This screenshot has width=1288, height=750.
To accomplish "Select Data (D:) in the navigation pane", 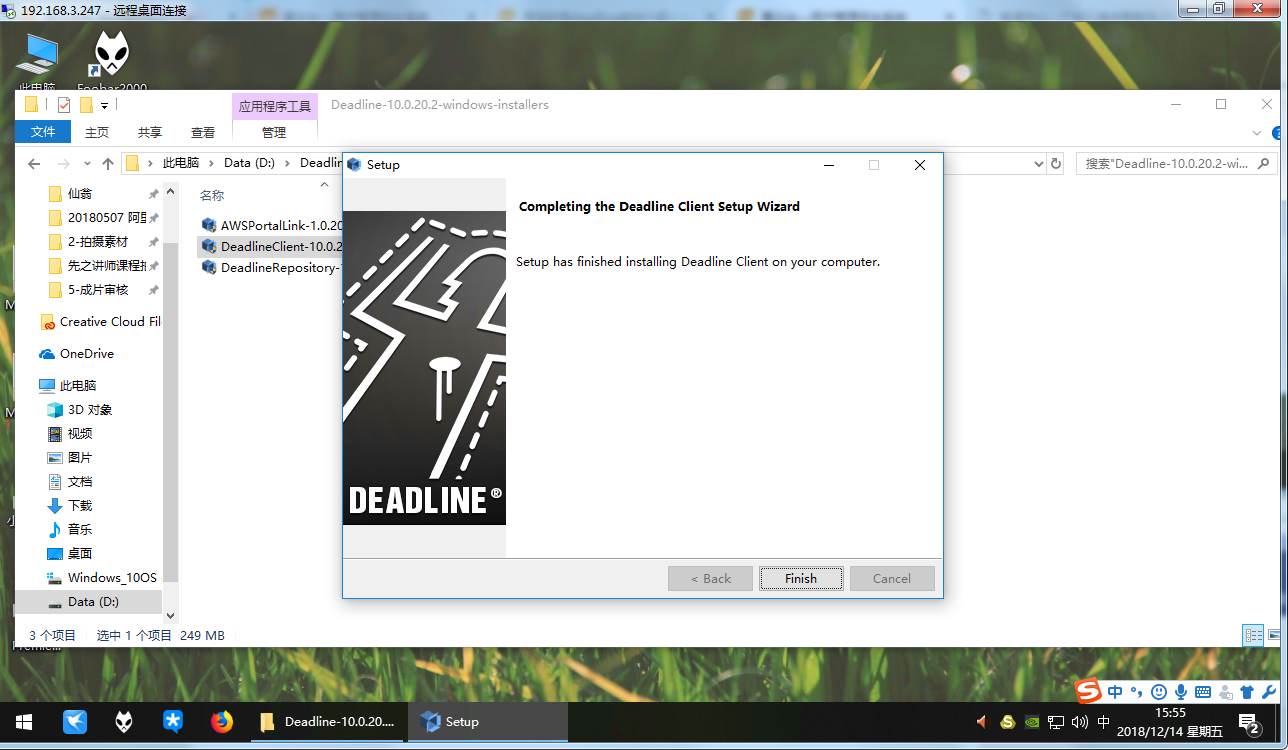I will pyautogui.click(x=93, y=601).
